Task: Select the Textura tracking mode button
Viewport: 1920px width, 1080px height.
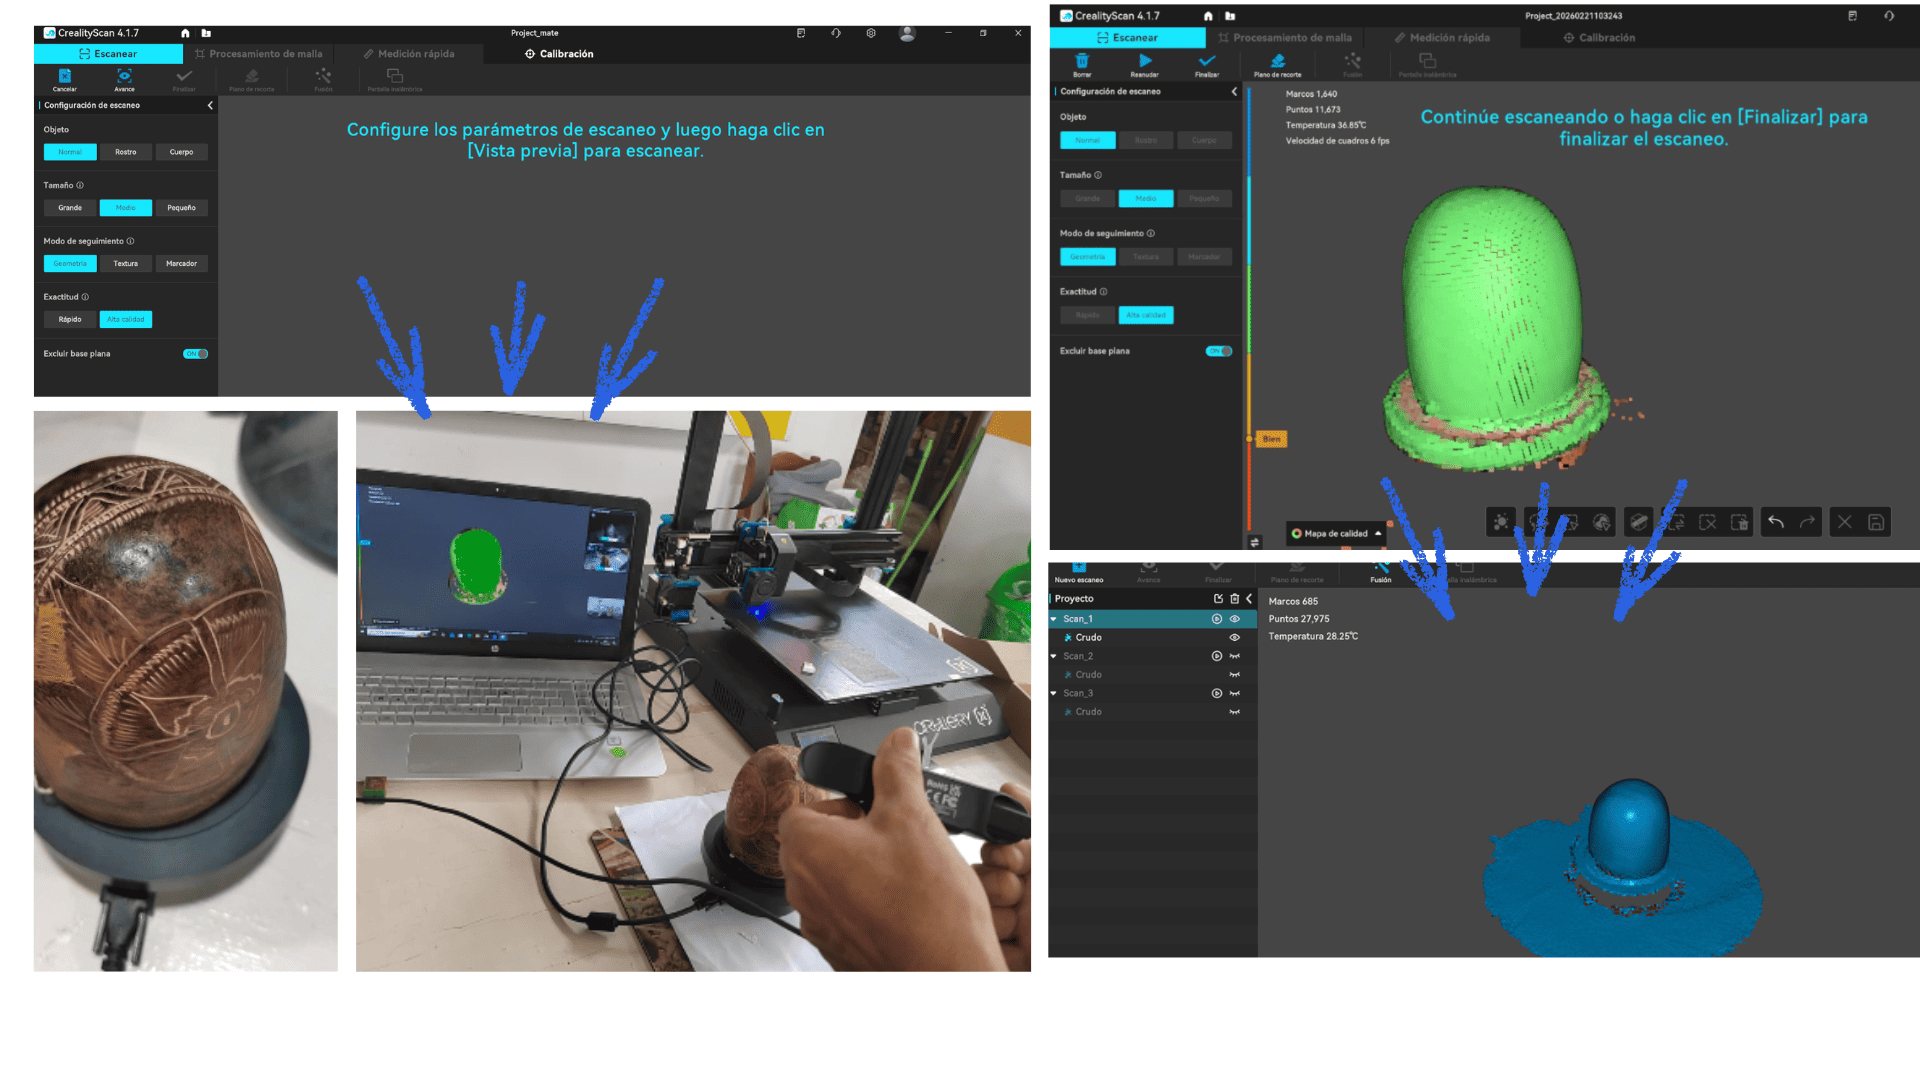Action: point(125,264)
